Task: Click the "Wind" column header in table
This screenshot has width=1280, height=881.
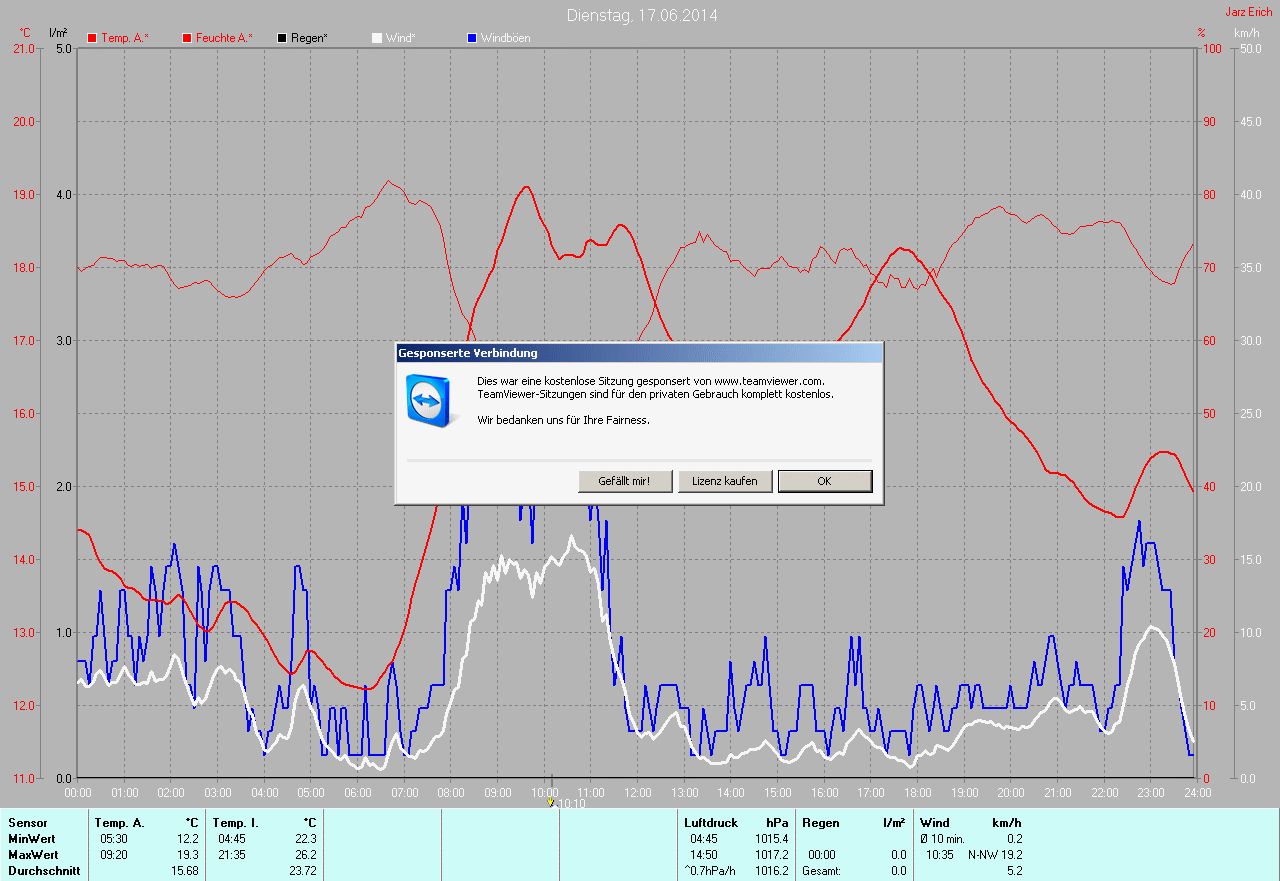Action: point(935,823)
